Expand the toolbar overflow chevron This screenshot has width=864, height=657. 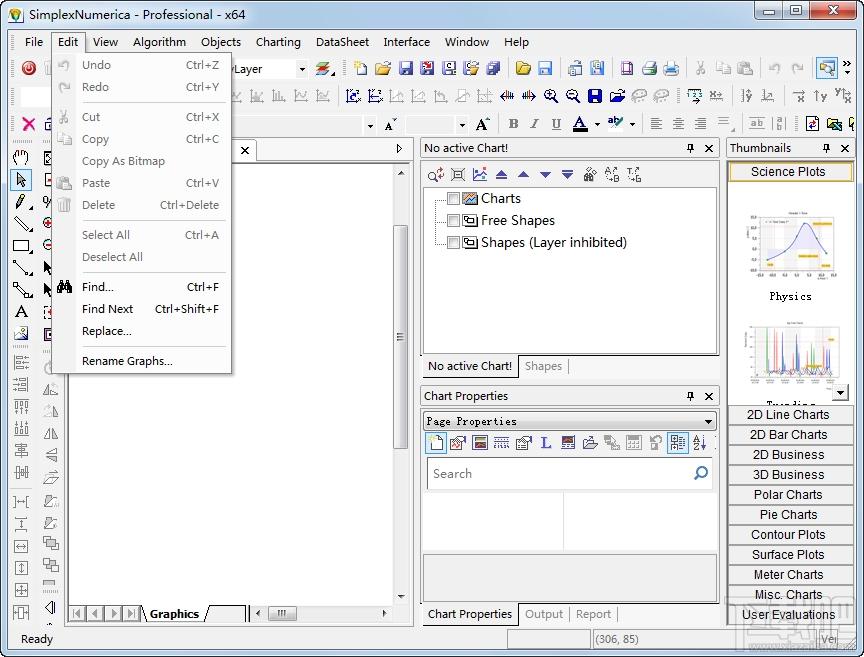(847, 68)
